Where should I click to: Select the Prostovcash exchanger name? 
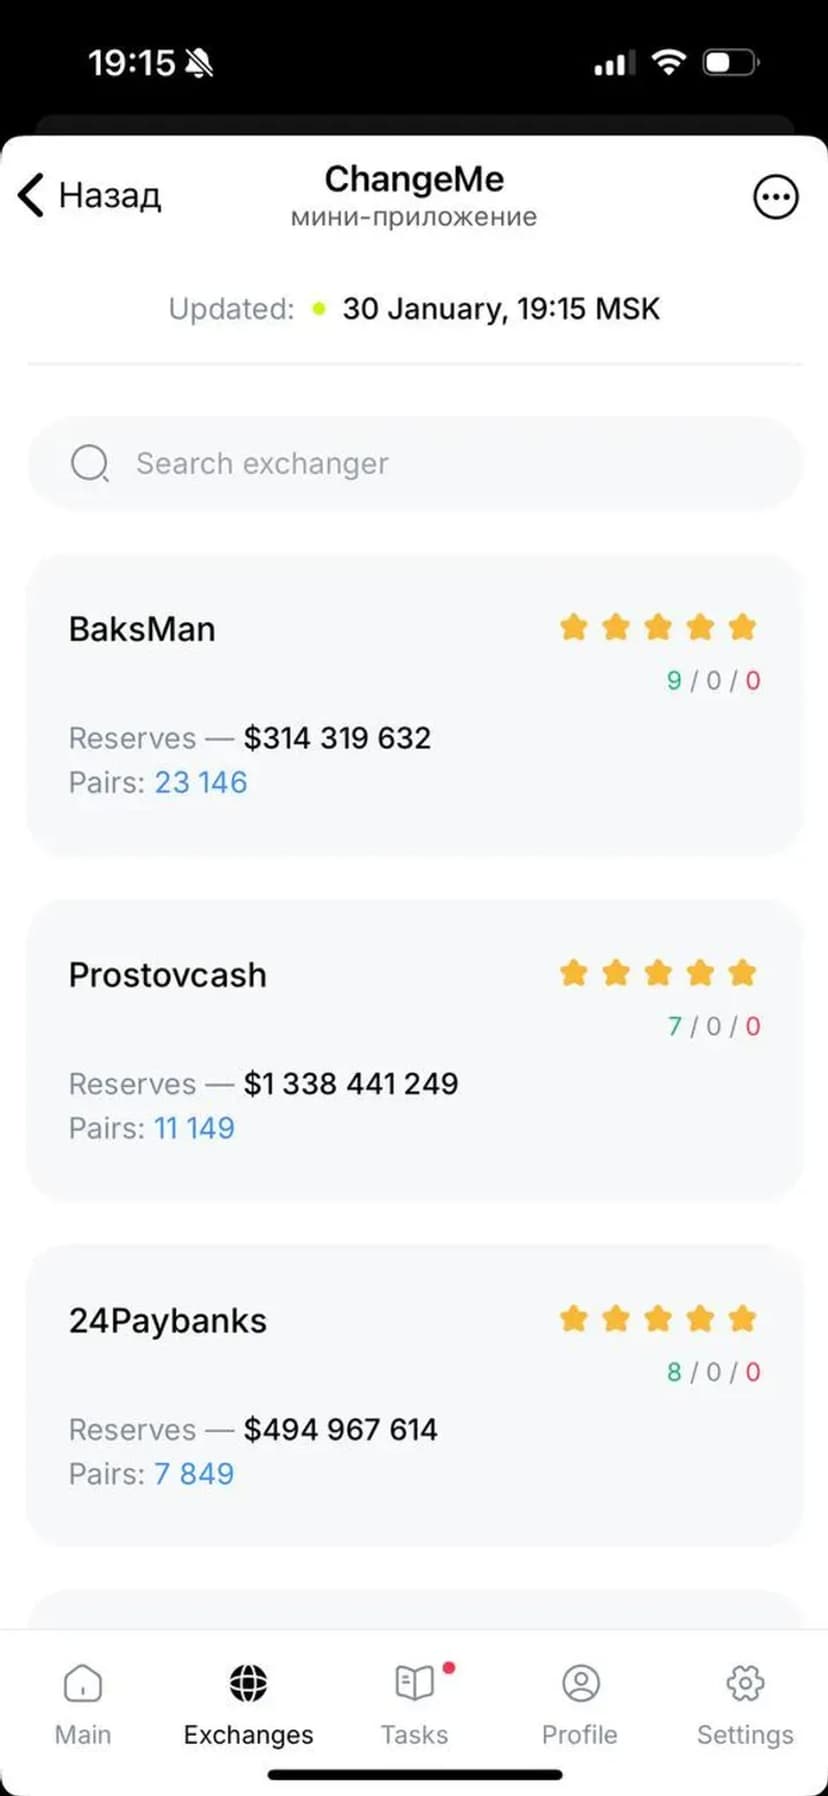pyautogui.click(x=167, y=975)
